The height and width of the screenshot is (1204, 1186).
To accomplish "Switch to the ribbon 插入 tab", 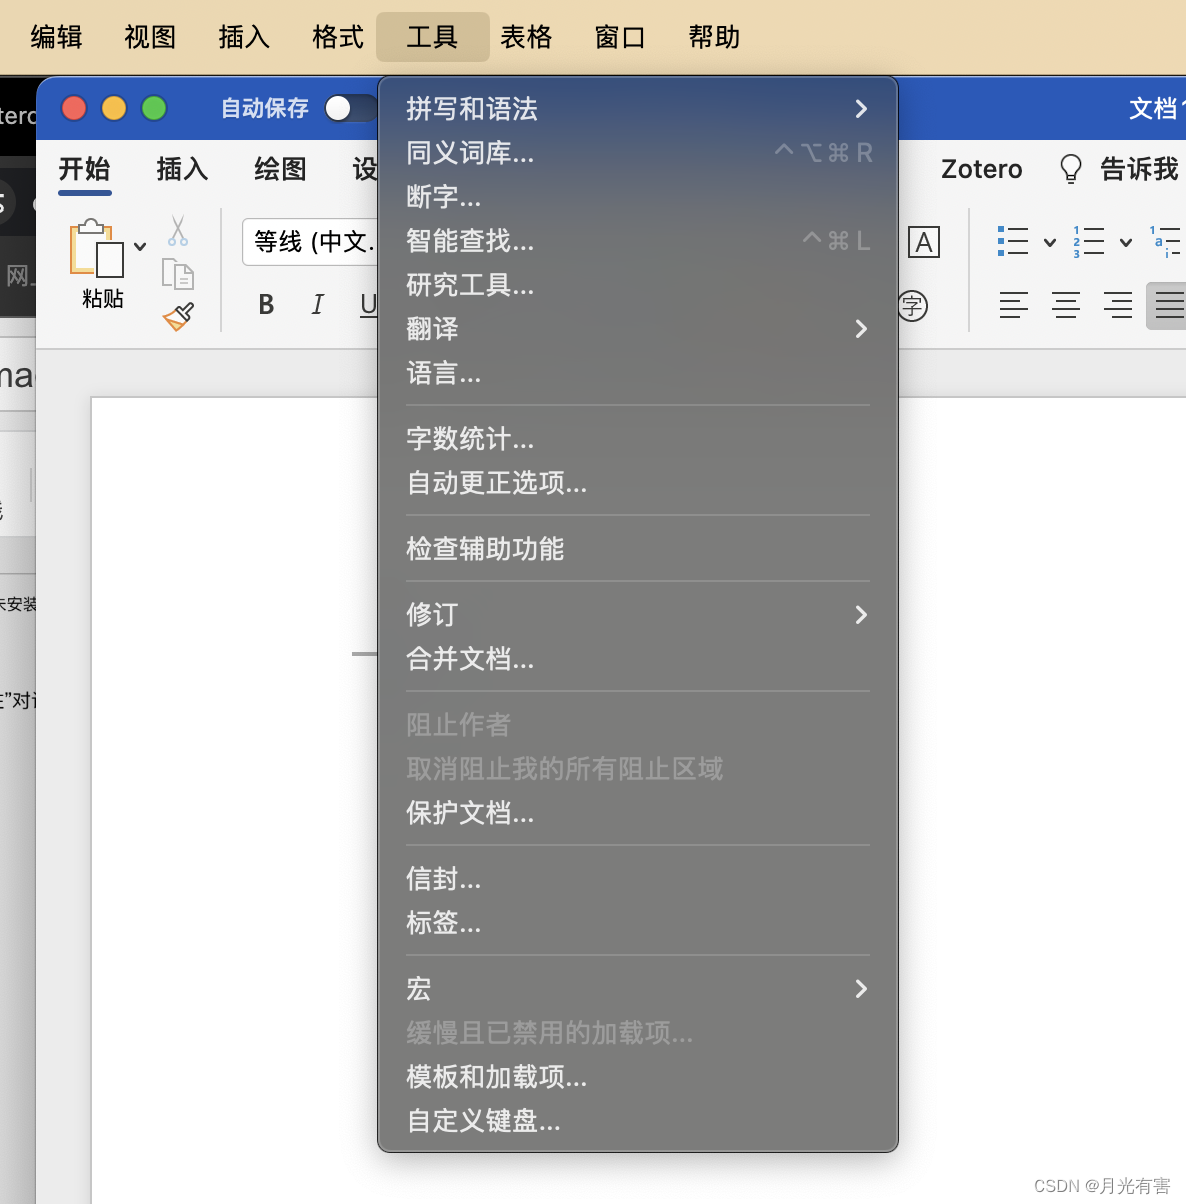I will coord(182,169).
